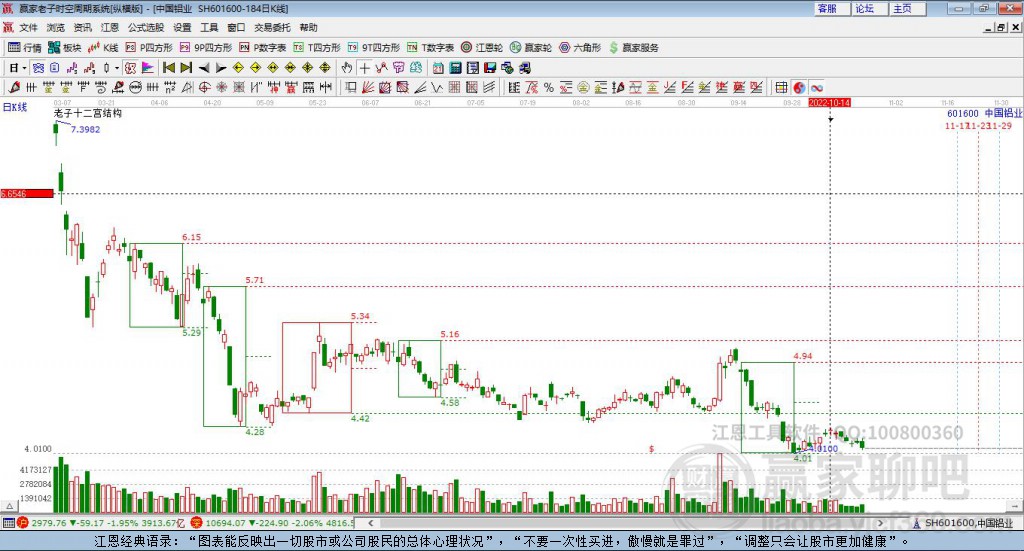Step chart backward with left arrow
The width and height of the screenshot is (1024, 551).
point(204,68)
